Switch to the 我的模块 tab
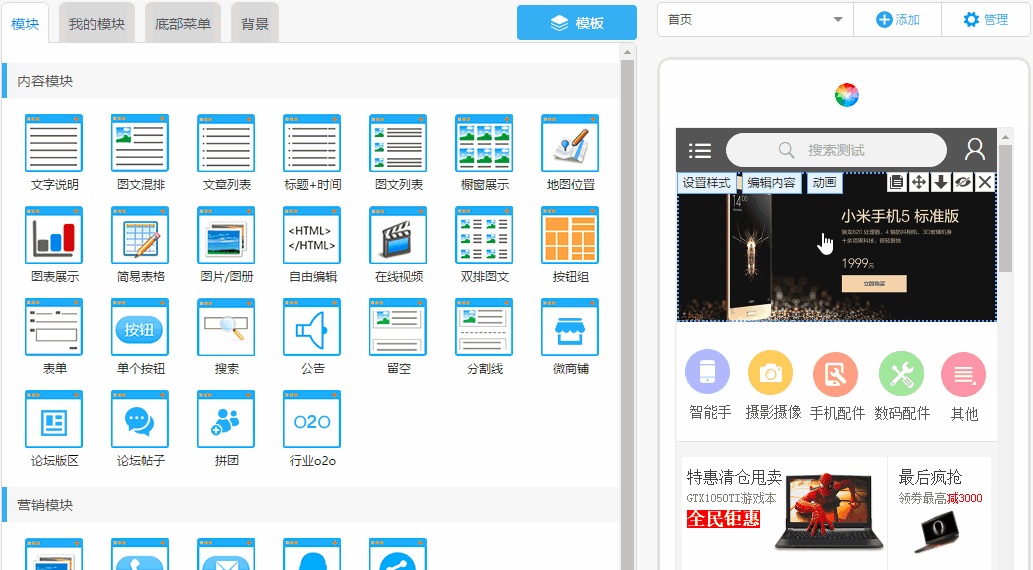This screenshot has width=1033, height=570. coord(97,23)
